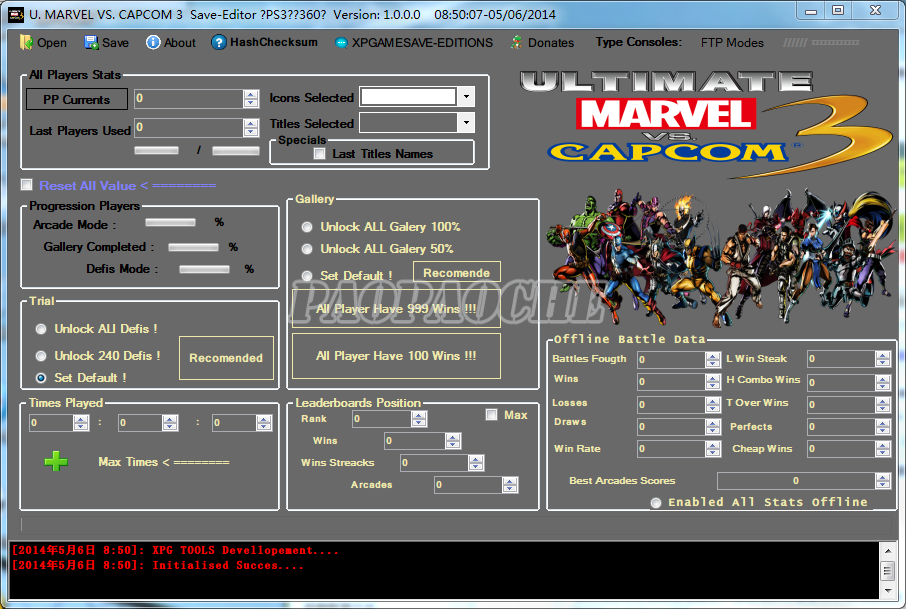Check the Max checkbox in Leaderboards
This screenshot has width=906, height=609.
coord(492,414)
